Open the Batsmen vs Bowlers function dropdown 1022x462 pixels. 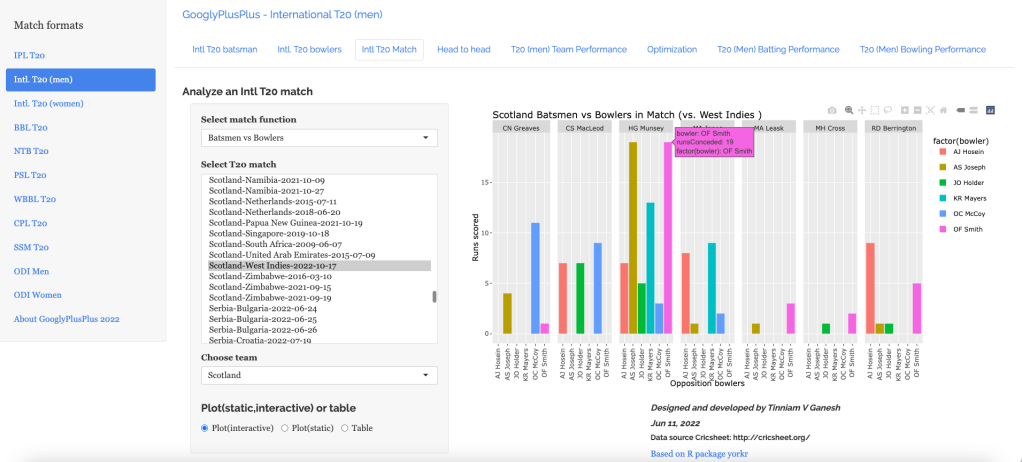(319, 137)
